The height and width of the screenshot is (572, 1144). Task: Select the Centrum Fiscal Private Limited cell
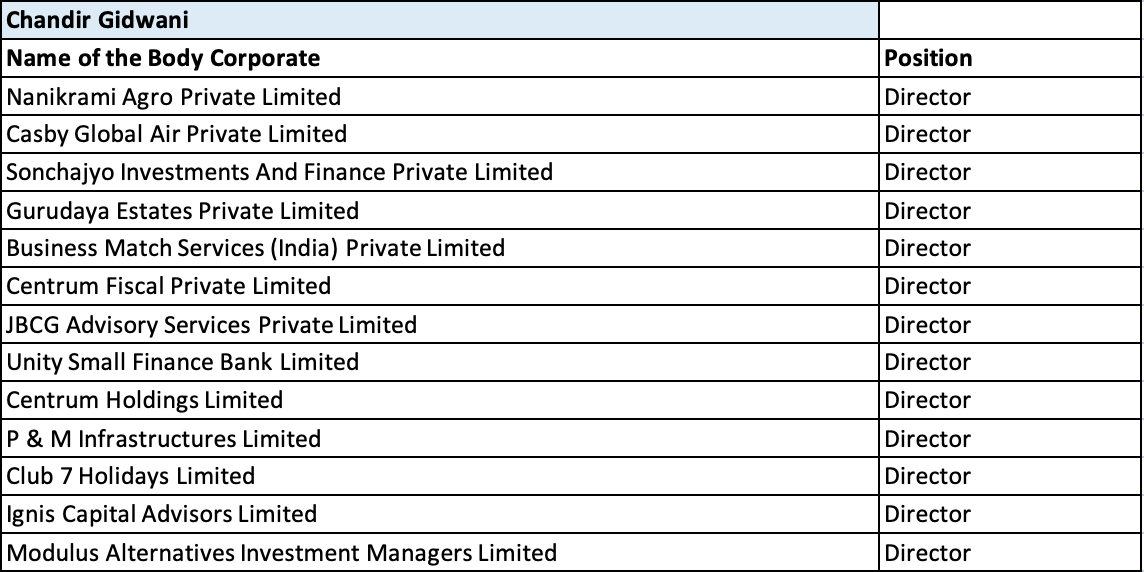tap(439, 286)
